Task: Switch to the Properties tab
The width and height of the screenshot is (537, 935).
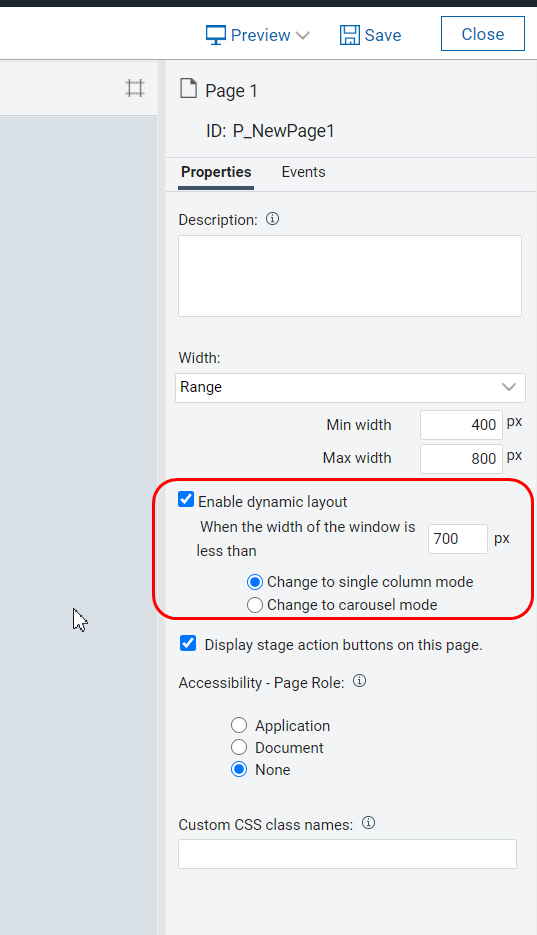Action: click(216, 172)
